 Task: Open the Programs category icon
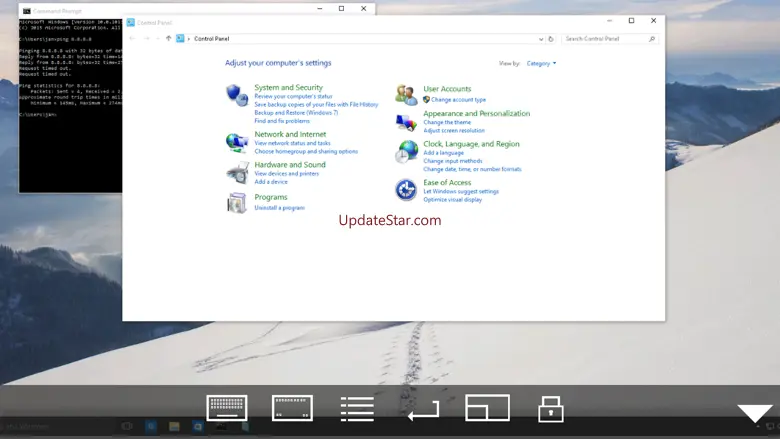(x=237, y=203)
